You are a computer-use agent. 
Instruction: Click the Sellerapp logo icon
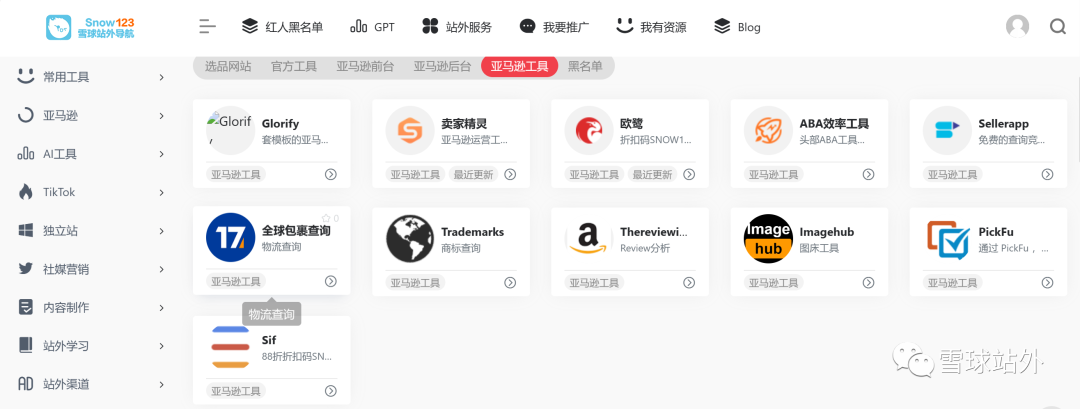click(947, 130)
